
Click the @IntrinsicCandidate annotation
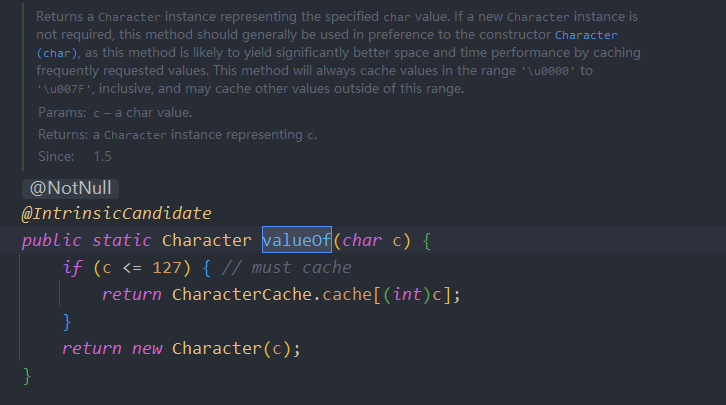tap(116, 213)
